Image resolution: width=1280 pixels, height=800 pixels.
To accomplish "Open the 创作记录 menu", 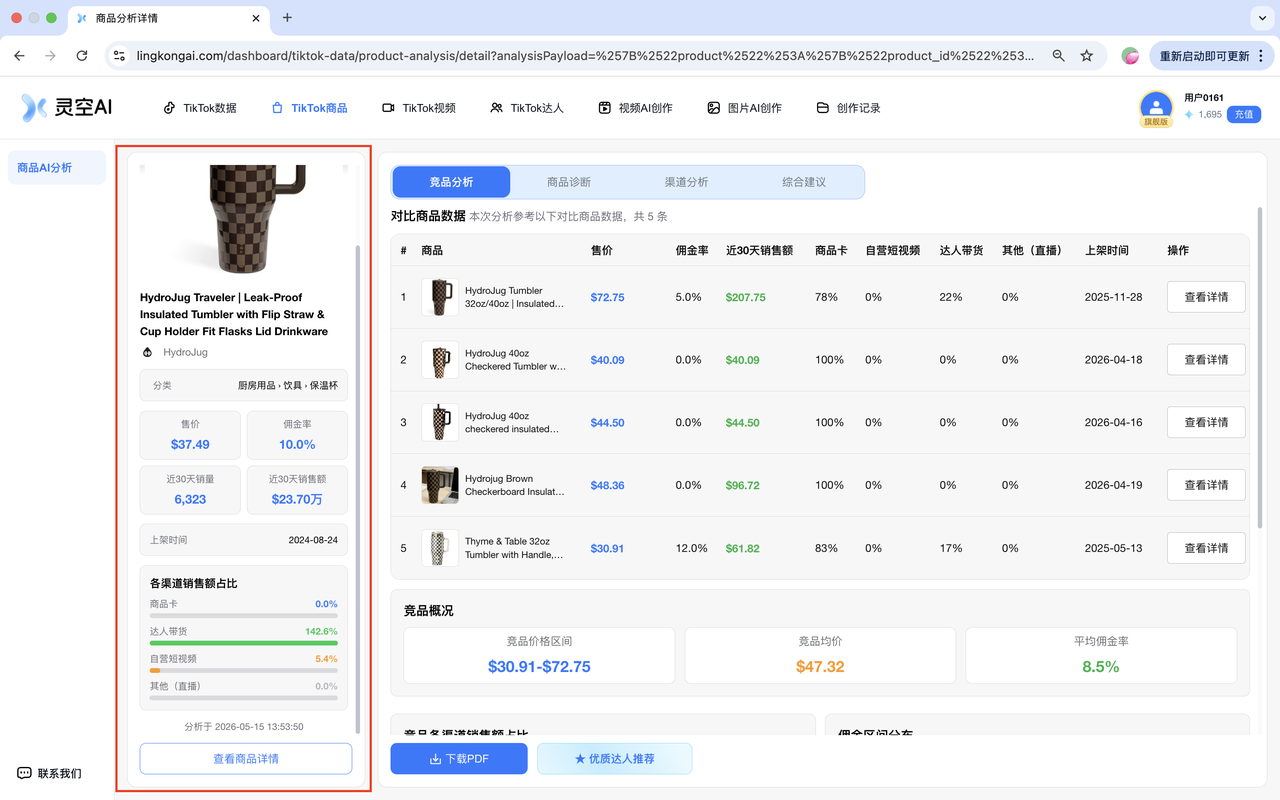I will coord(849,108).
